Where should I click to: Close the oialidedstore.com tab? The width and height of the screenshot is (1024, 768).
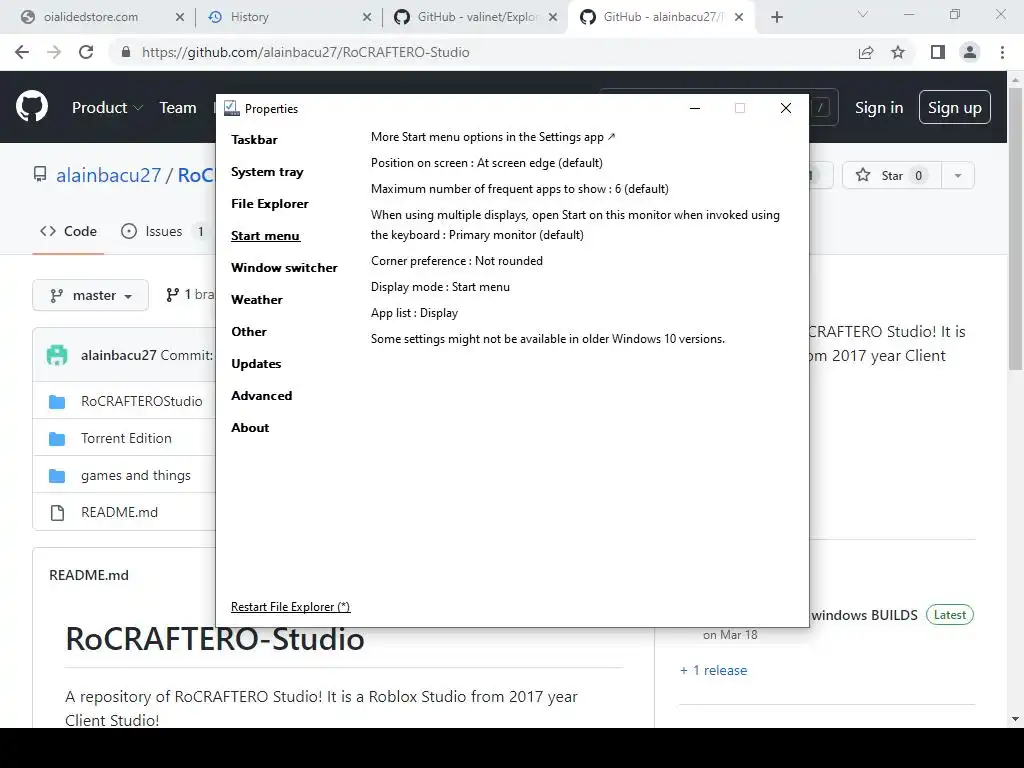pos(180,17)
